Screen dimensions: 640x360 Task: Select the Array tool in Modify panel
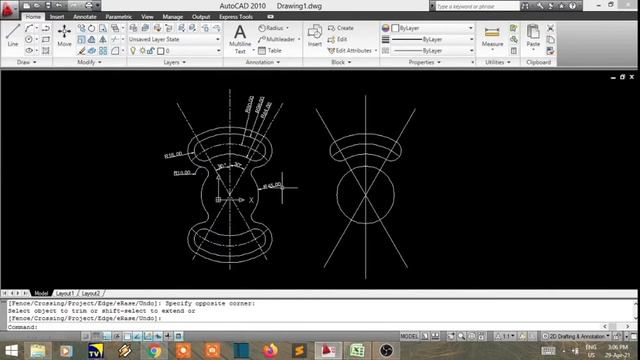tap(103, 51)
